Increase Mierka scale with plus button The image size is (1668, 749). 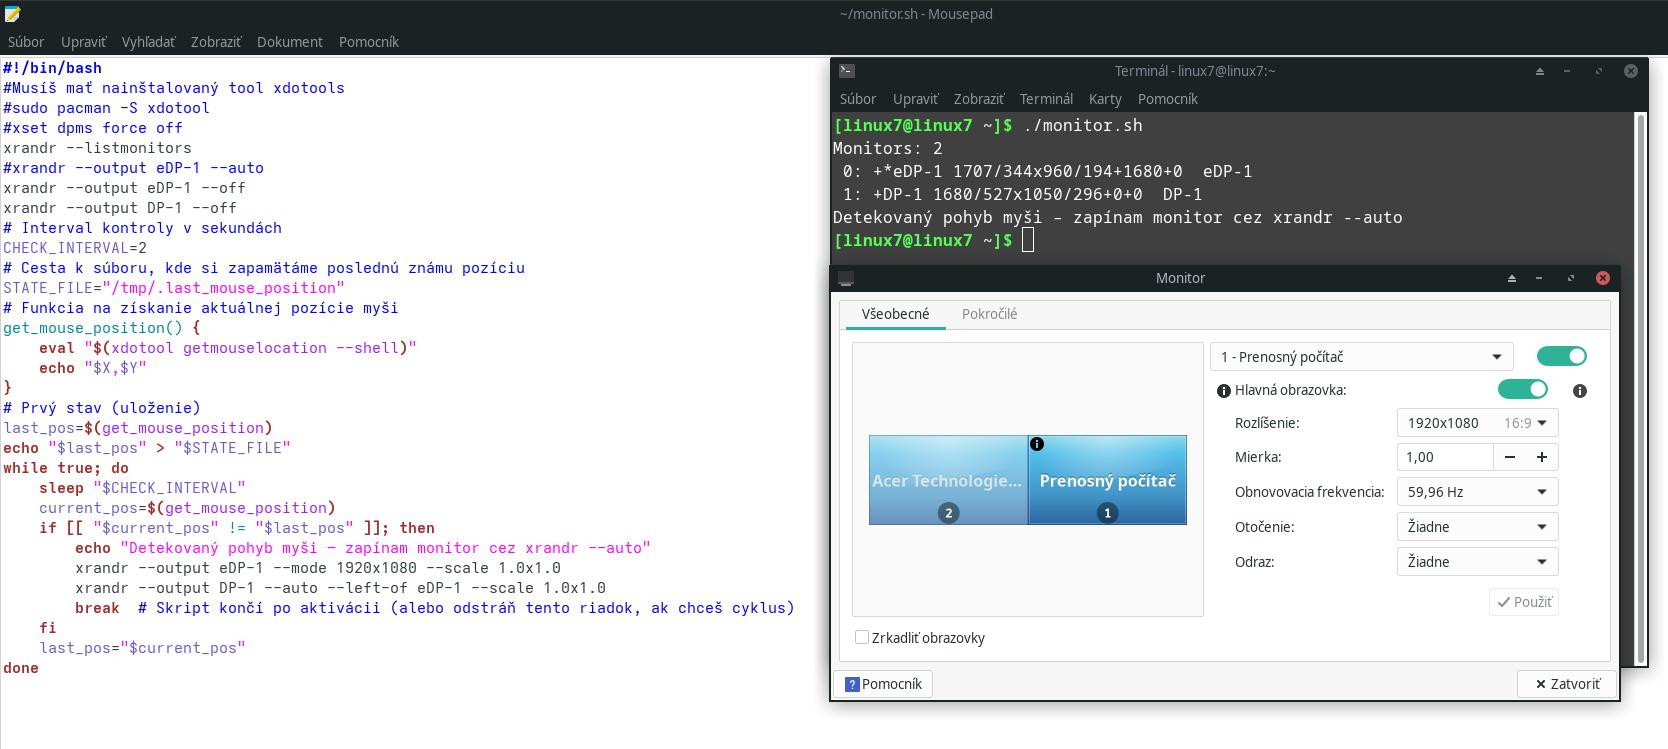(x=1542, y=457)
